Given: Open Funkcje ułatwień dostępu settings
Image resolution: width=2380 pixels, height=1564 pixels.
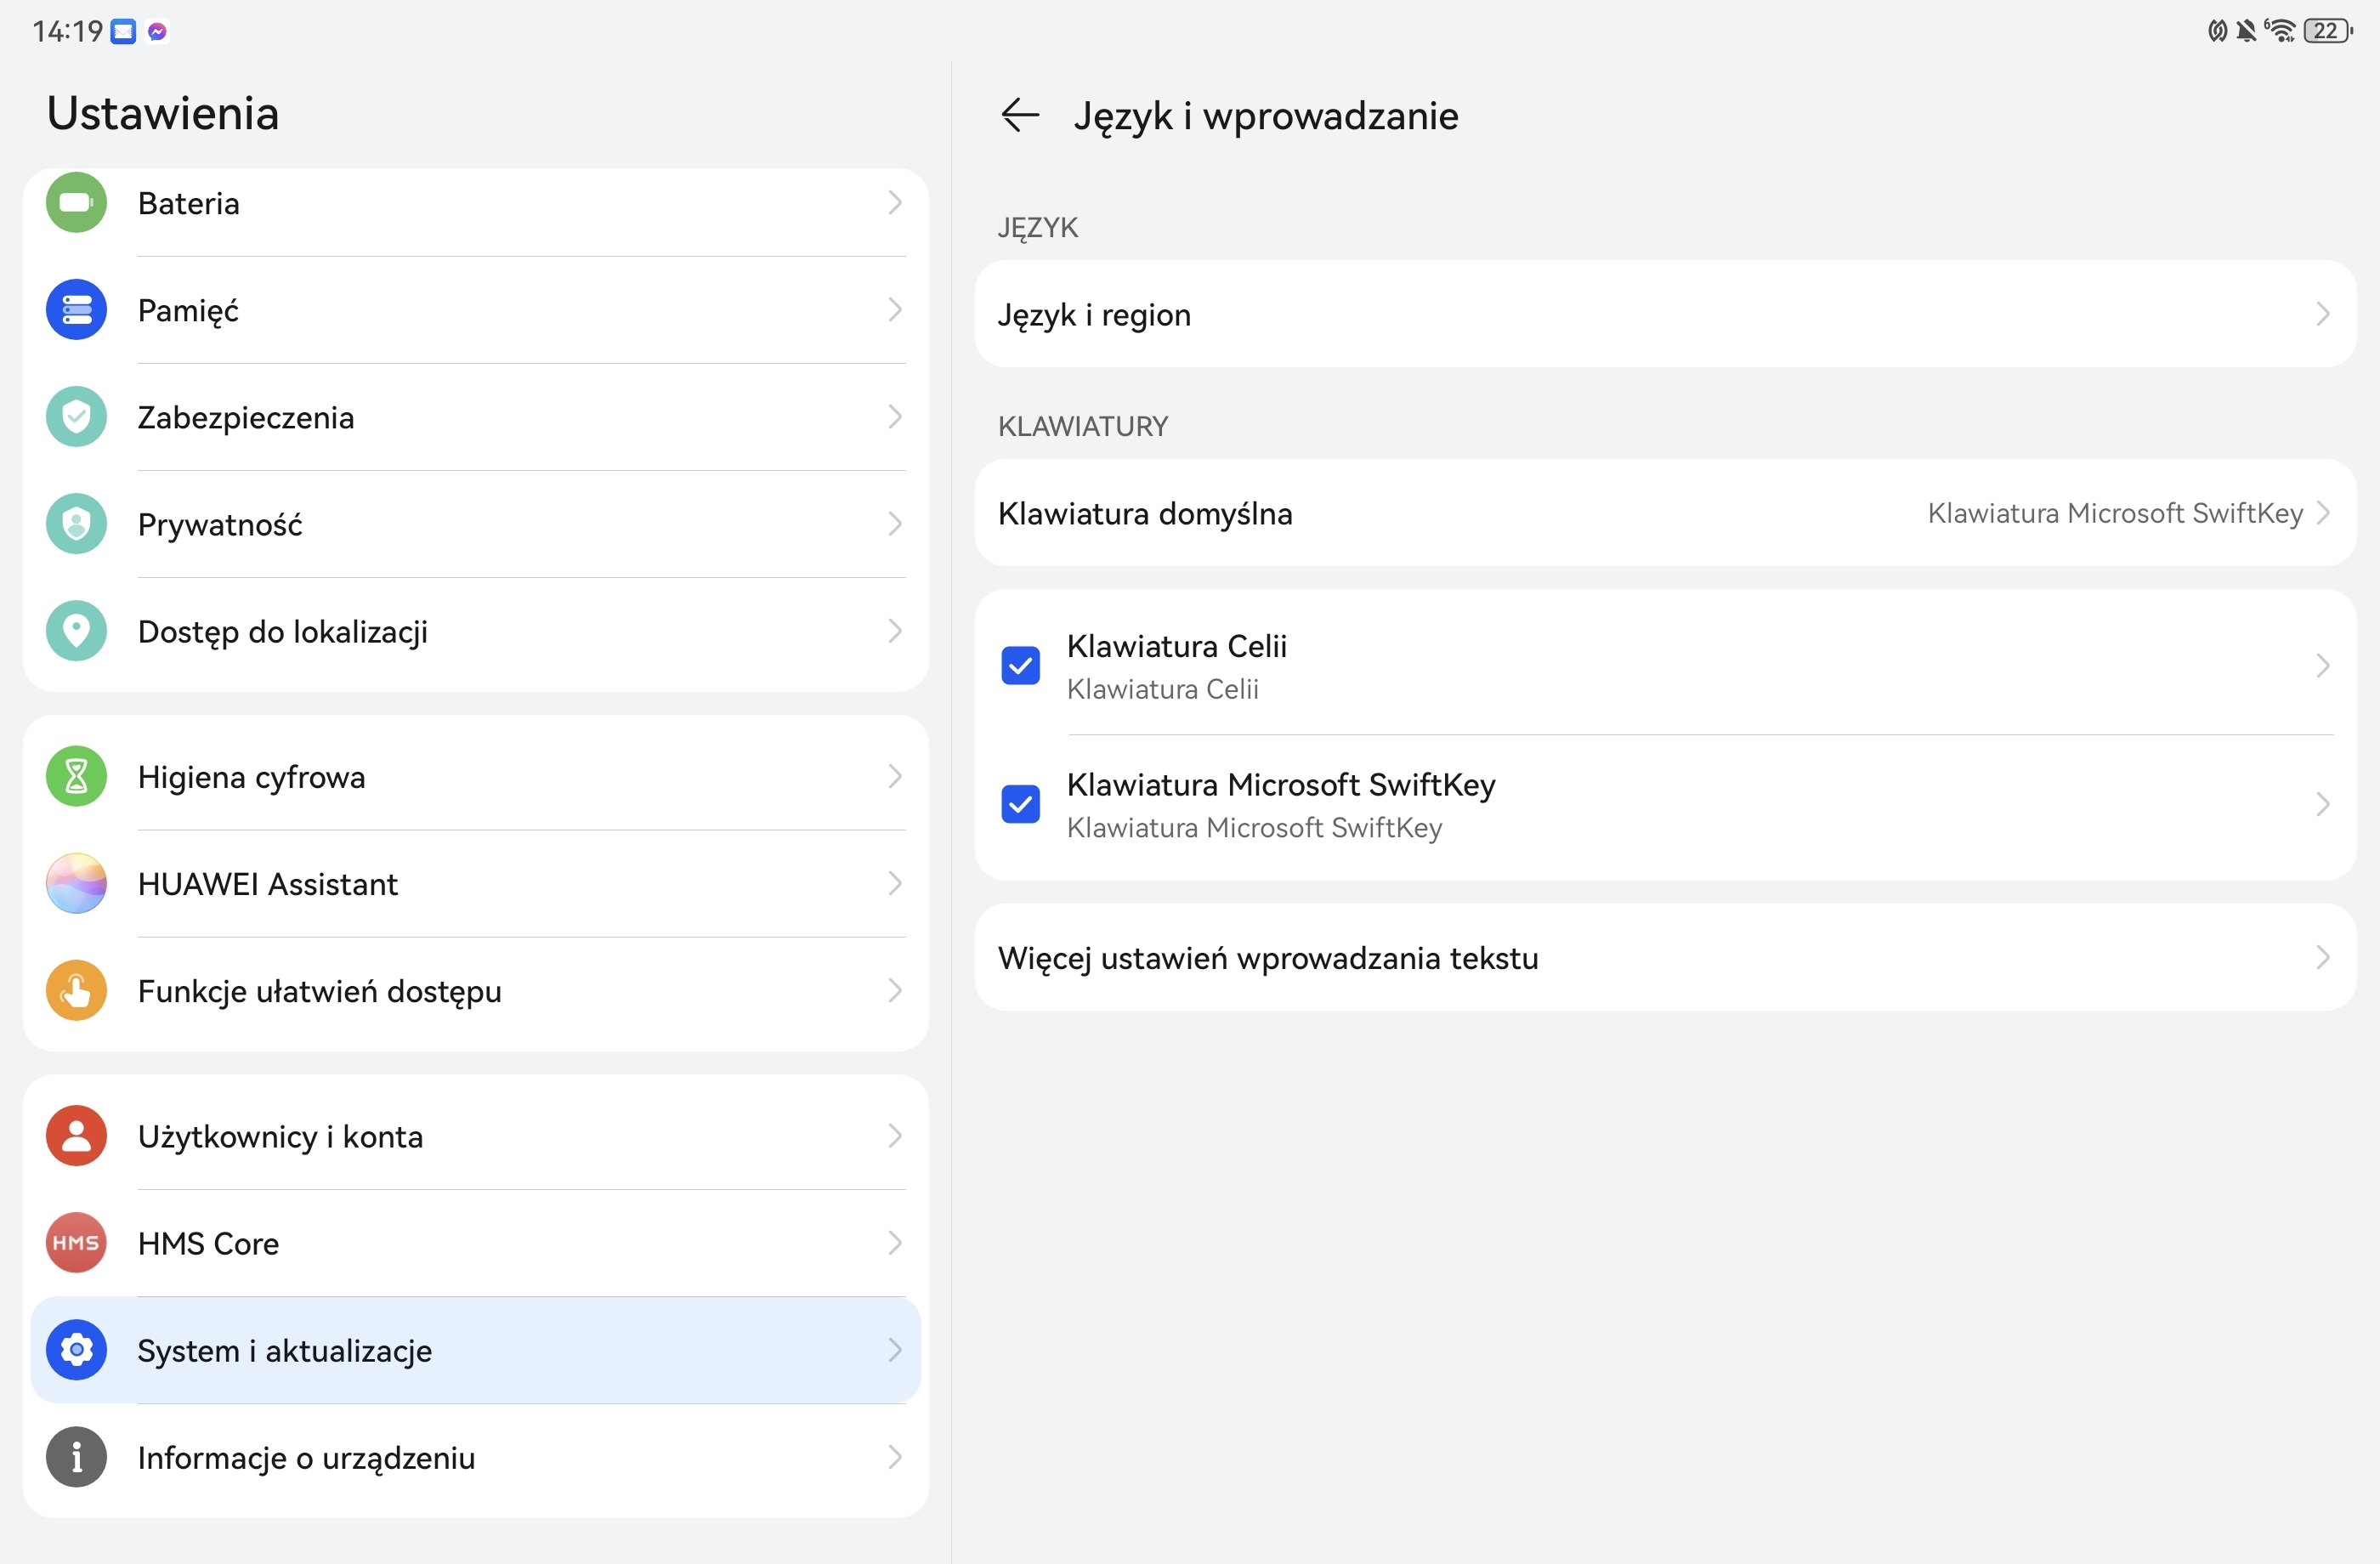Looking at the screenshot, I should 475,990.
